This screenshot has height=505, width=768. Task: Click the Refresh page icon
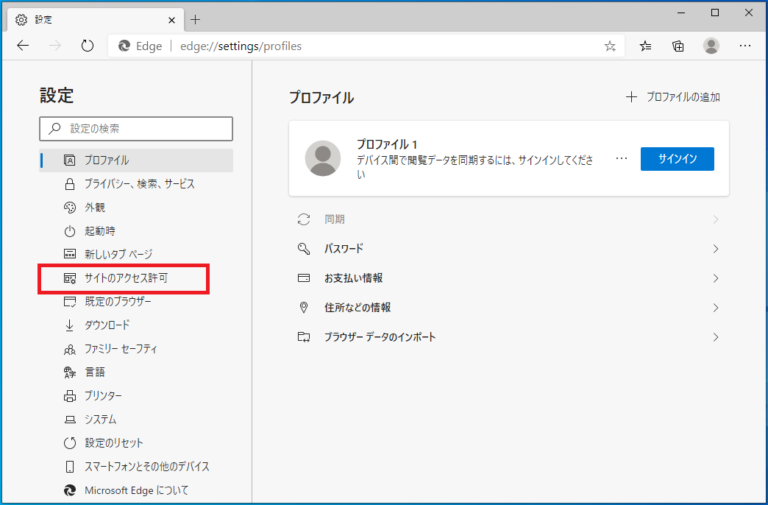tap(87, 46)
